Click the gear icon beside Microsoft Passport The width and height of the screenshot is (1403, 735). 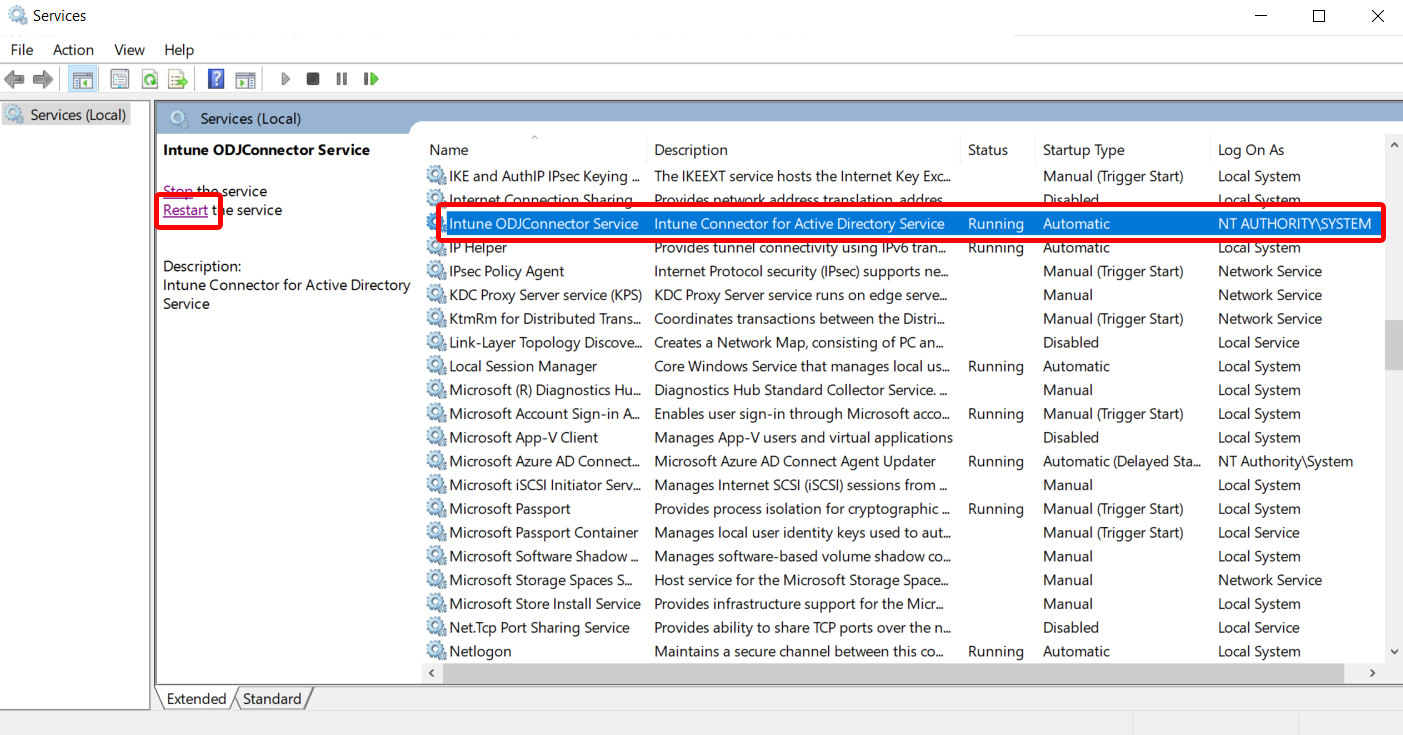click(436, 509)
